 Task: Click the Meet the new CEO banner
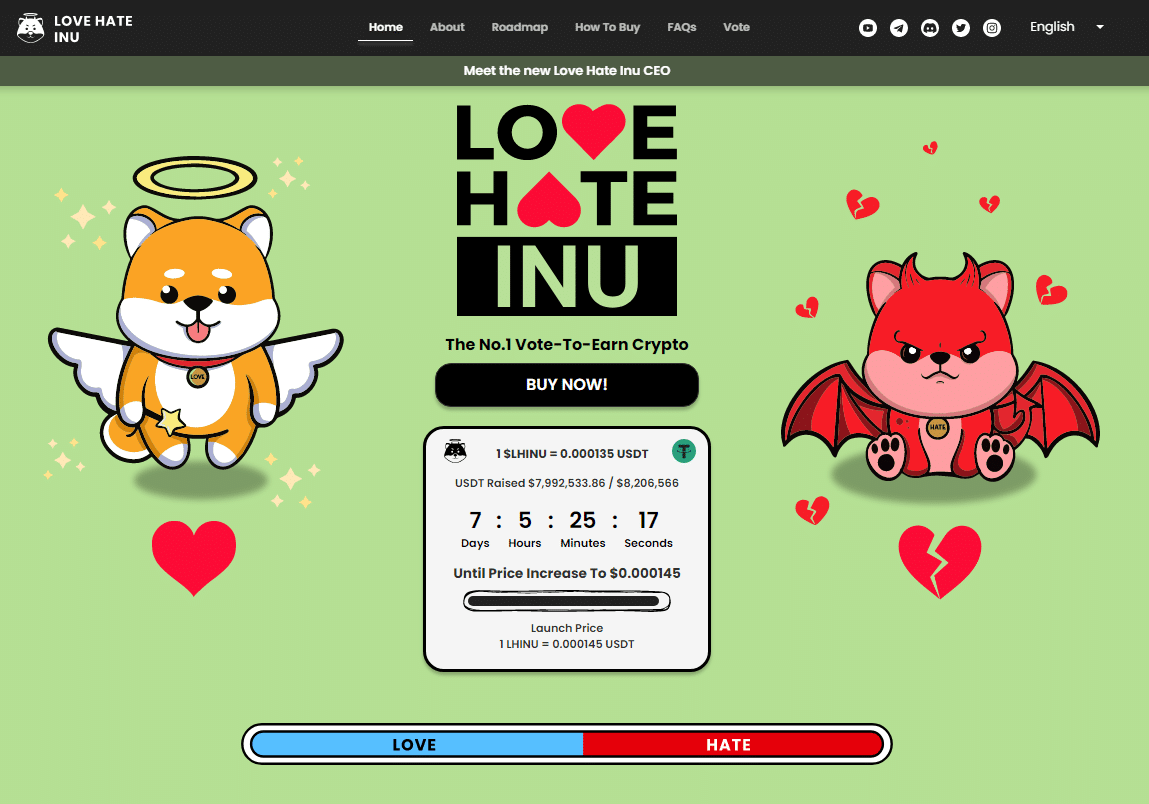pyautogui.click(x=567, y=71)
